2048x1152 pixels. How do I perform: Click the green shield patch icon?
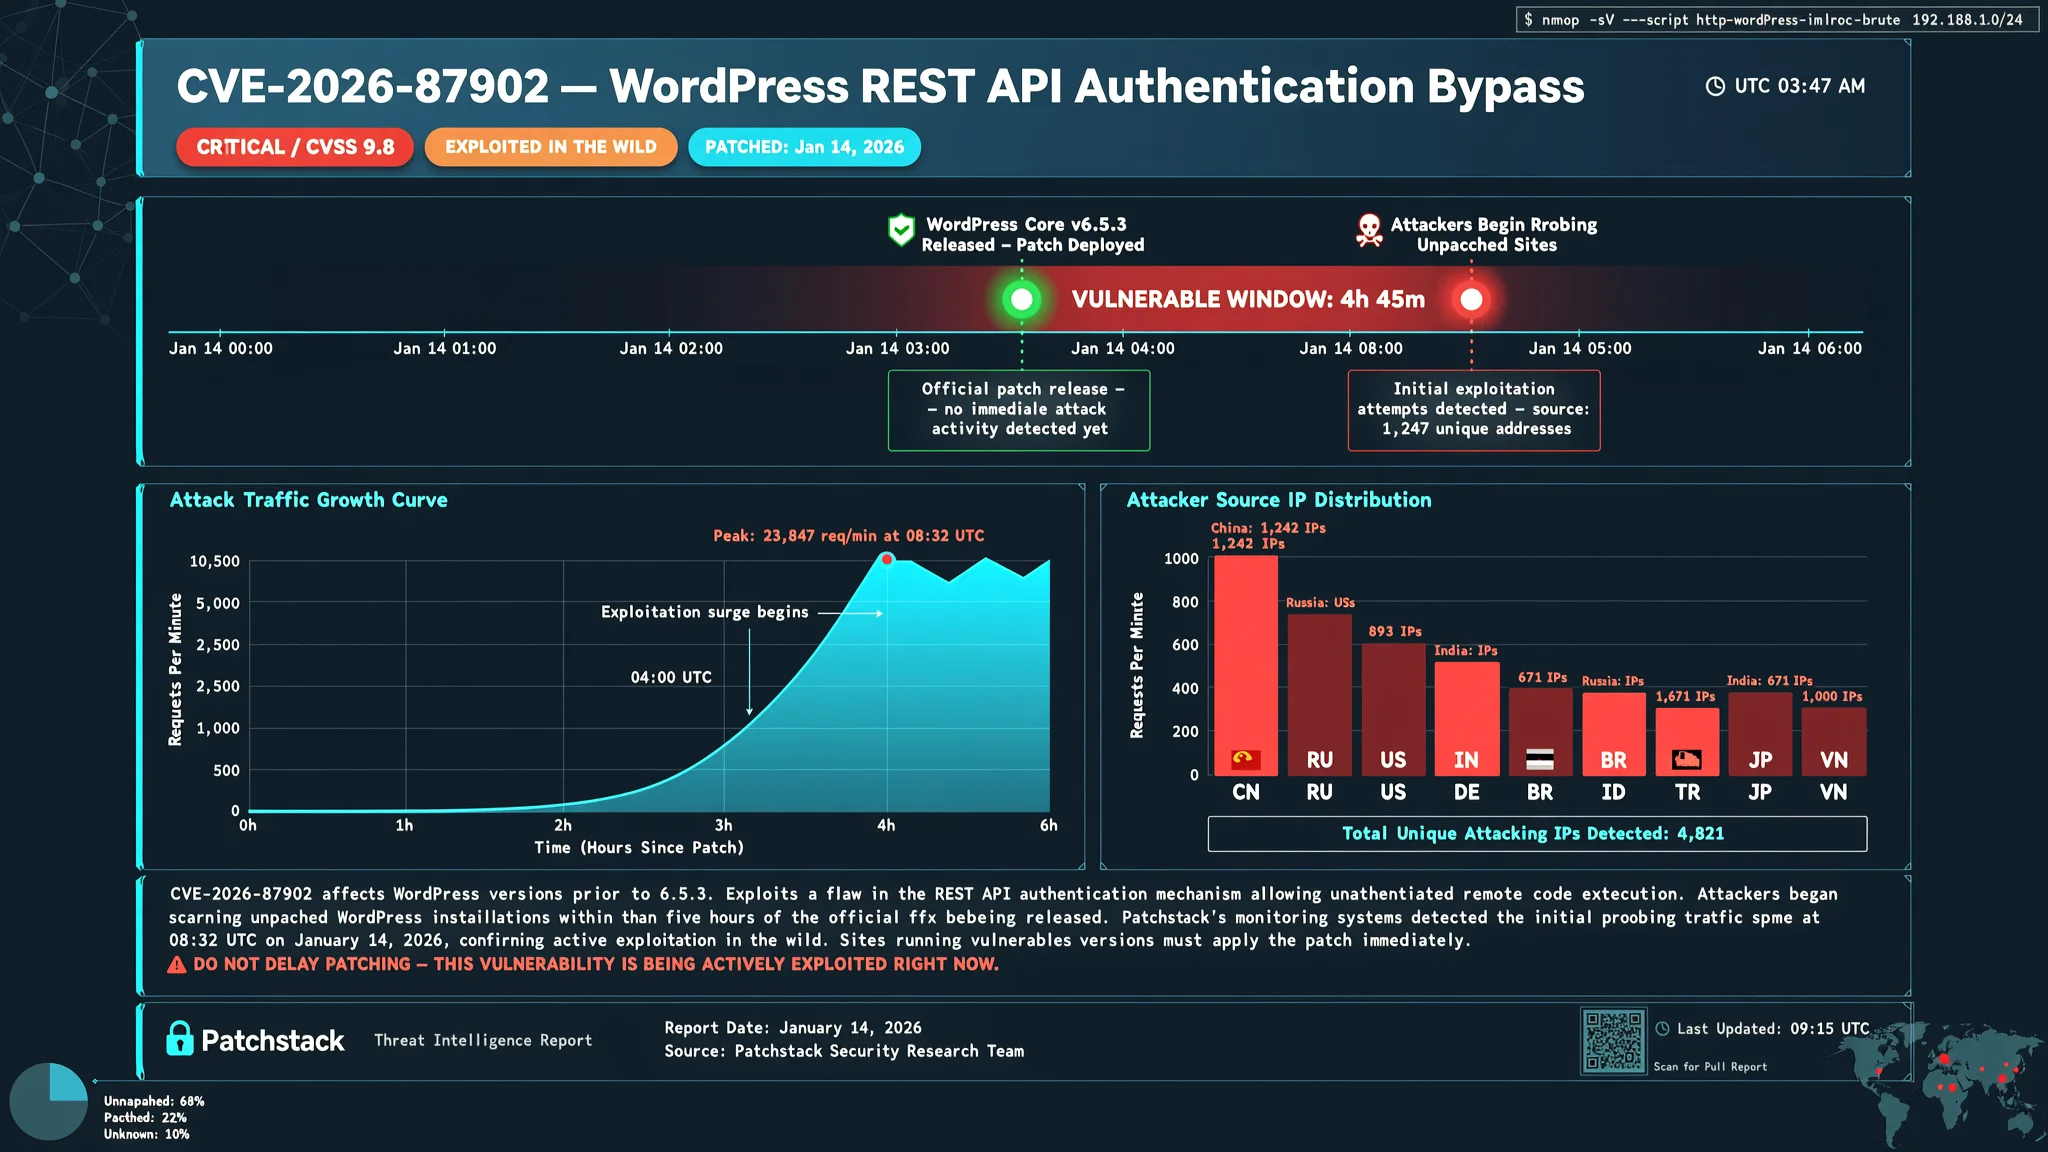(901, 231)
